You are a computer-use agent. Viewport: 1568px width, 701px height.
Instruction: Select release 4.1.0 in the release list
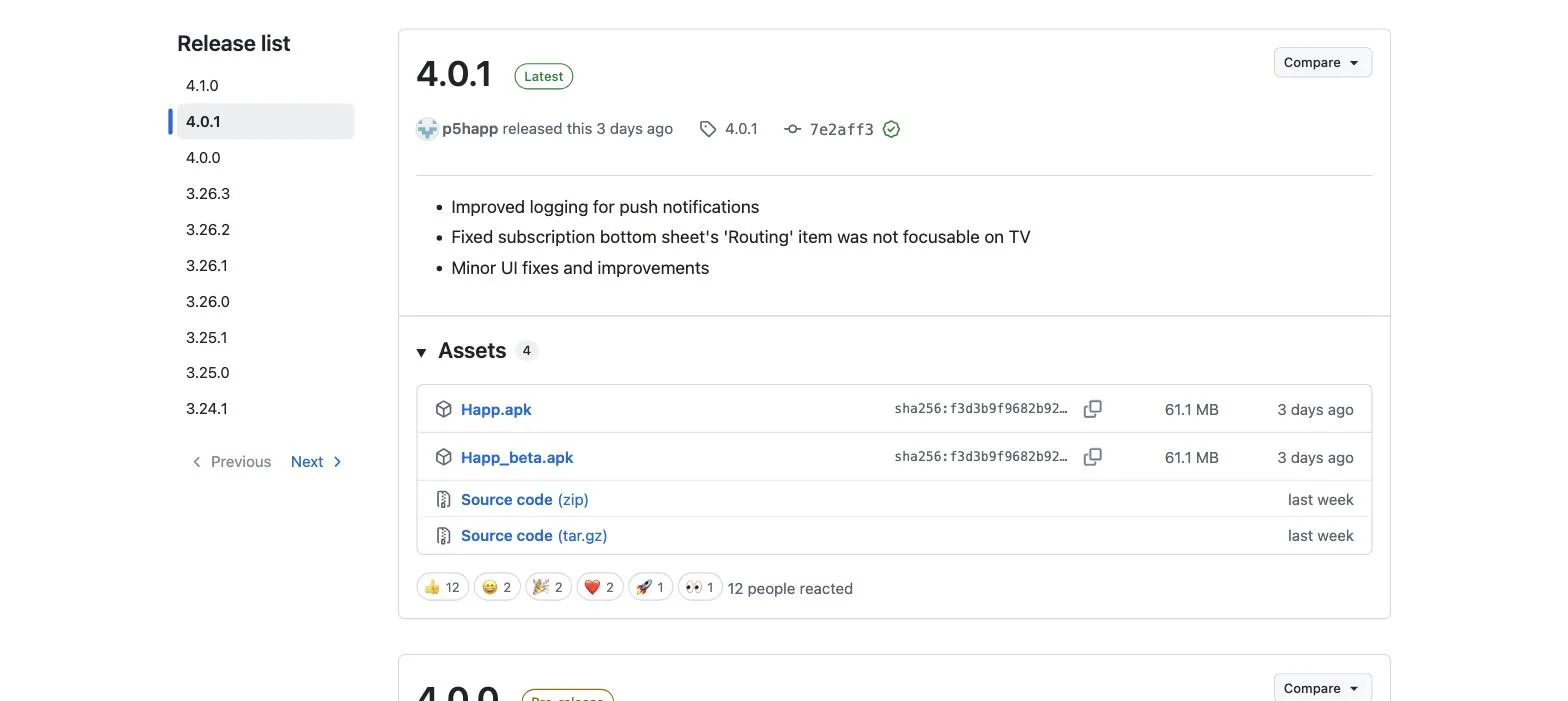click(265, 86)
